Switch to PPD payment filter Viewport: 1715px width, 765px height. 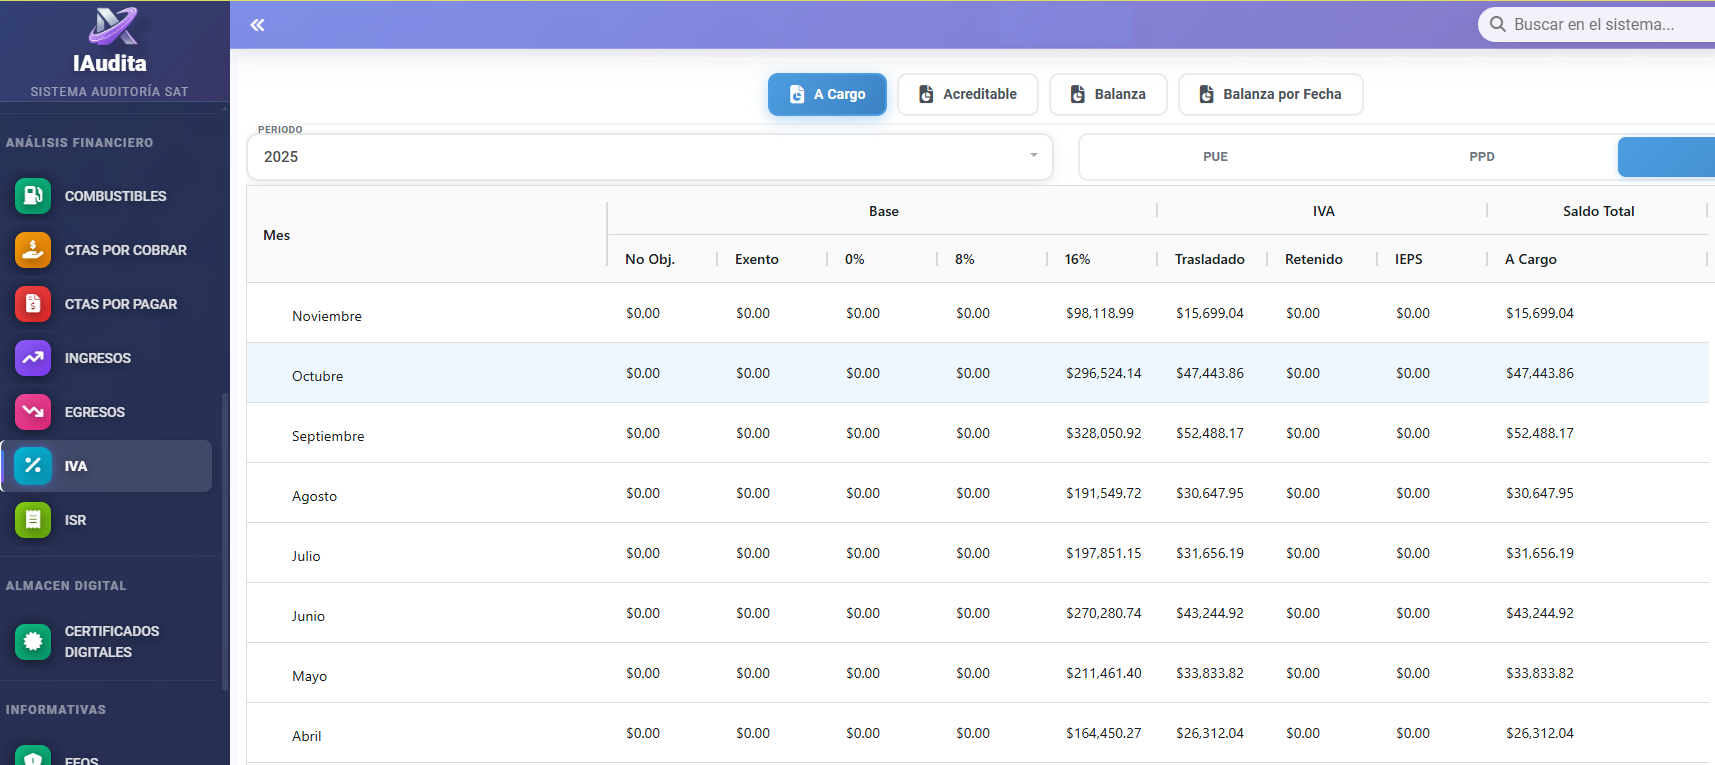tap(1481, 157)
